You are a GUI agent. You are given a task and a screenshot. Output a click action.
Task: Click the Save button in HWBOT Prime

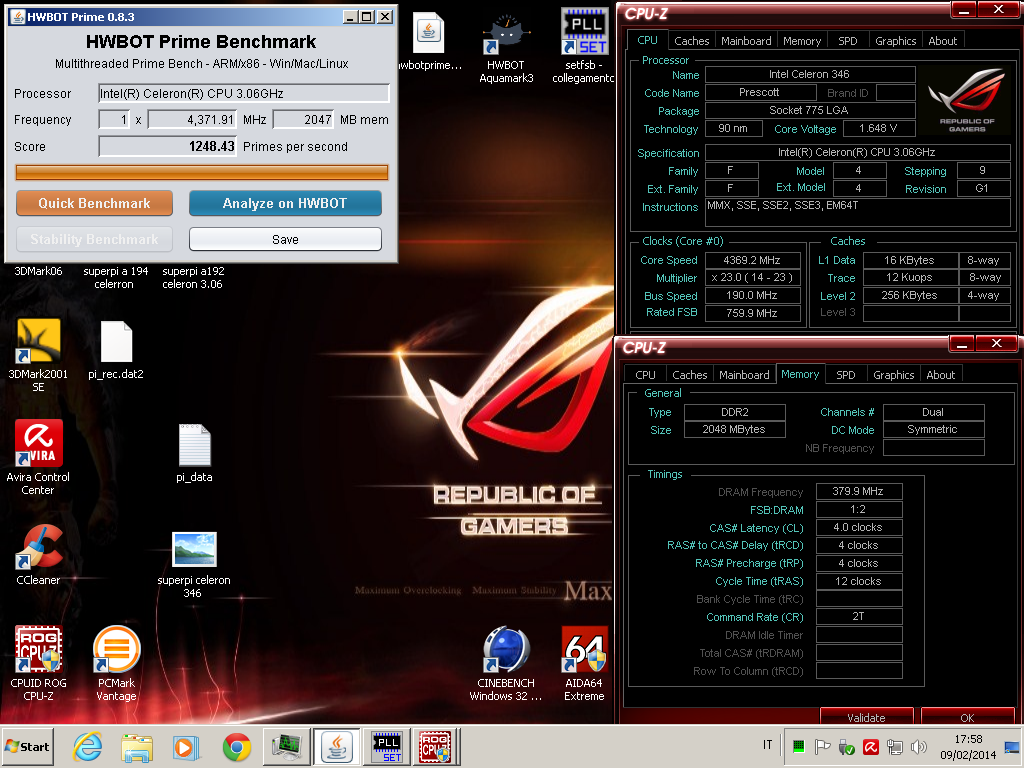tap(285, 239)
